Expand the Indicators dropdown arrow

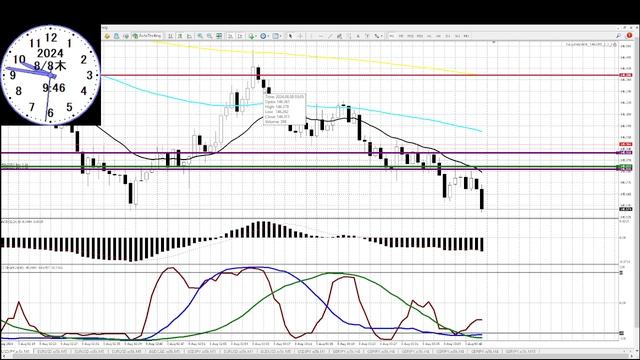tap(256, 36)
